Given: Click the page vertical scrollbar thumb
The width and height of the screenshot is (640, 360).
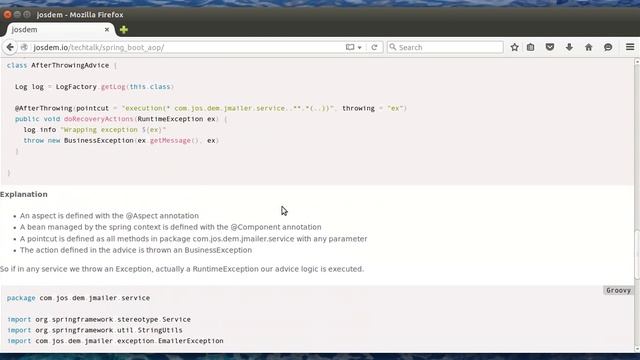Looking at the screenshot, I should [x=637, y=255].
